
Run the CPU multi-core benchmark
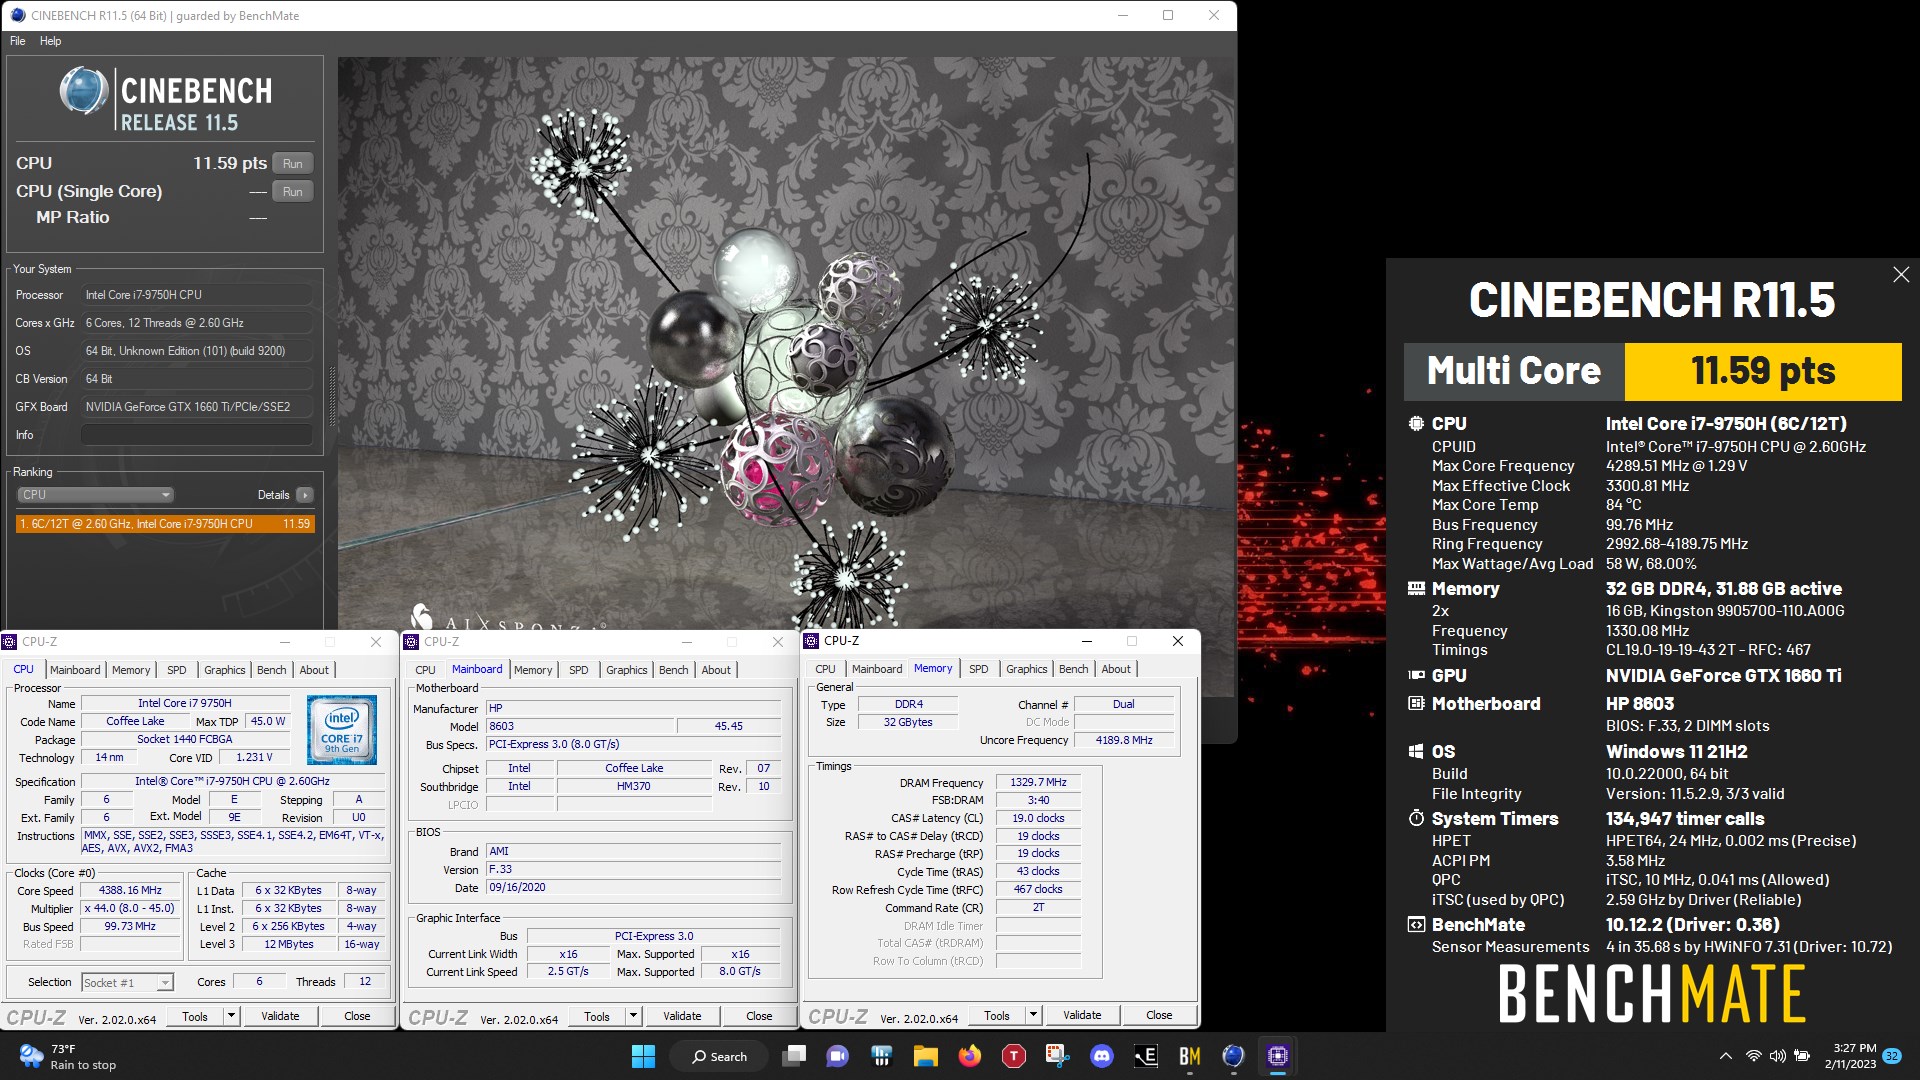coord(292,163)
